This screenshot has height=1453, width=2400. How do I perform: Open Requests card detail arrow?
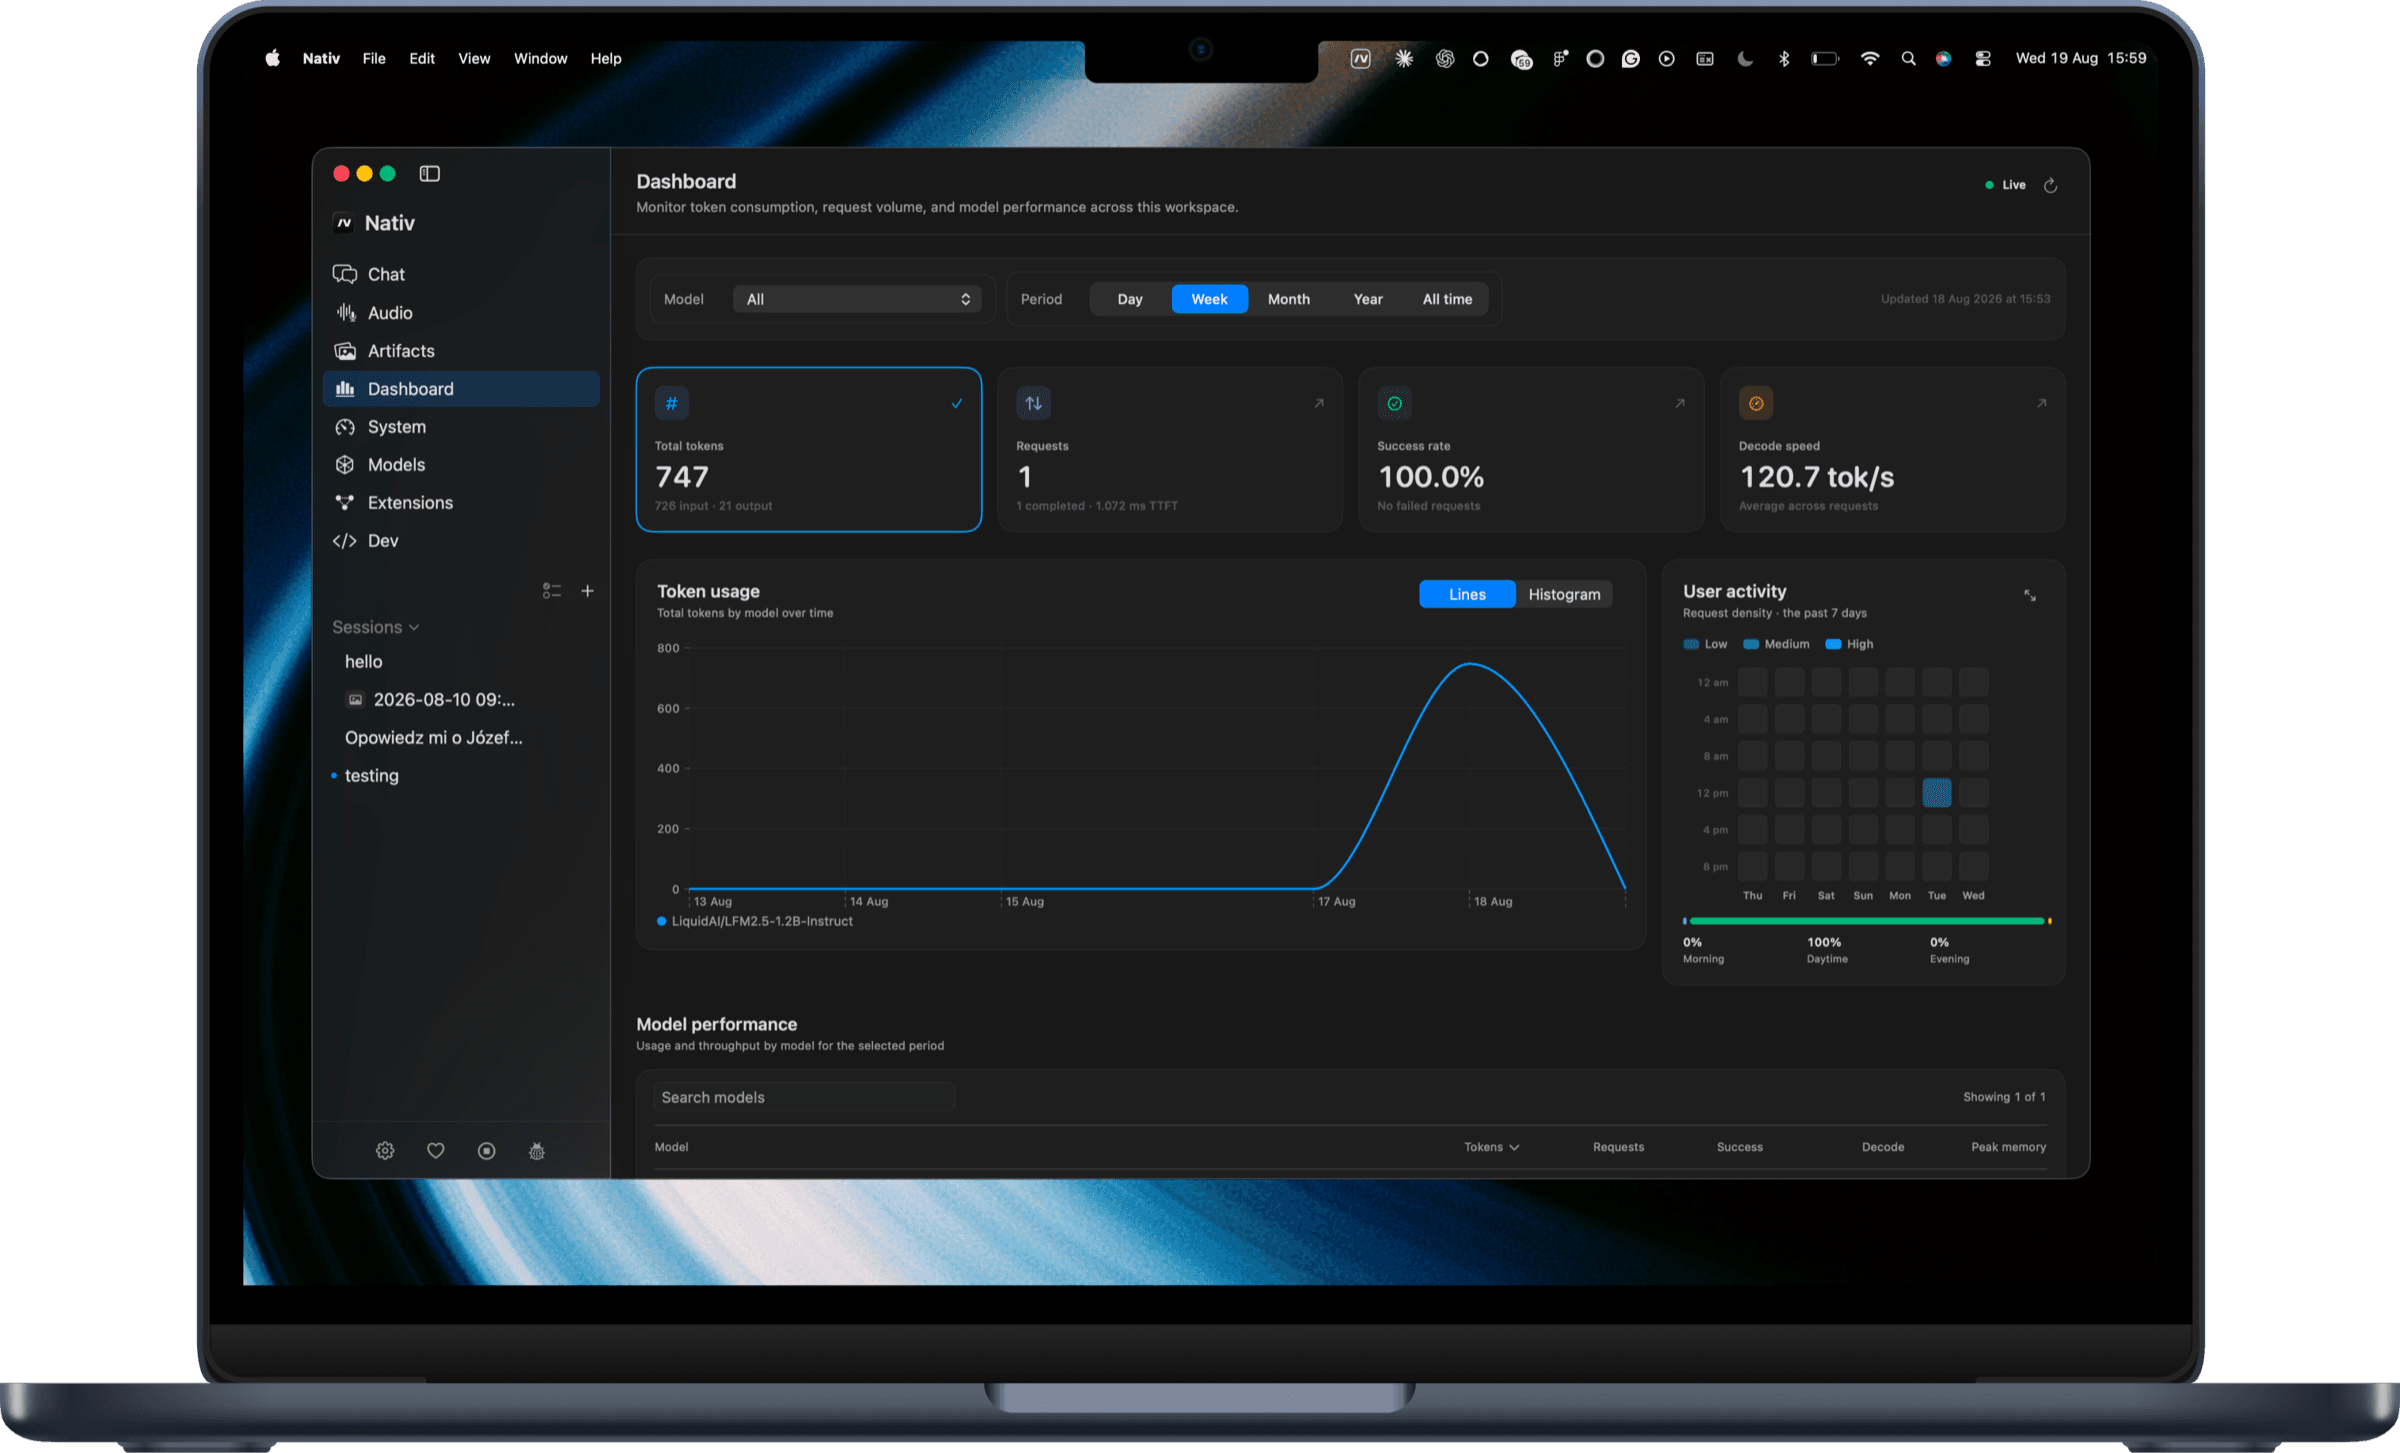coord(1319,404)
